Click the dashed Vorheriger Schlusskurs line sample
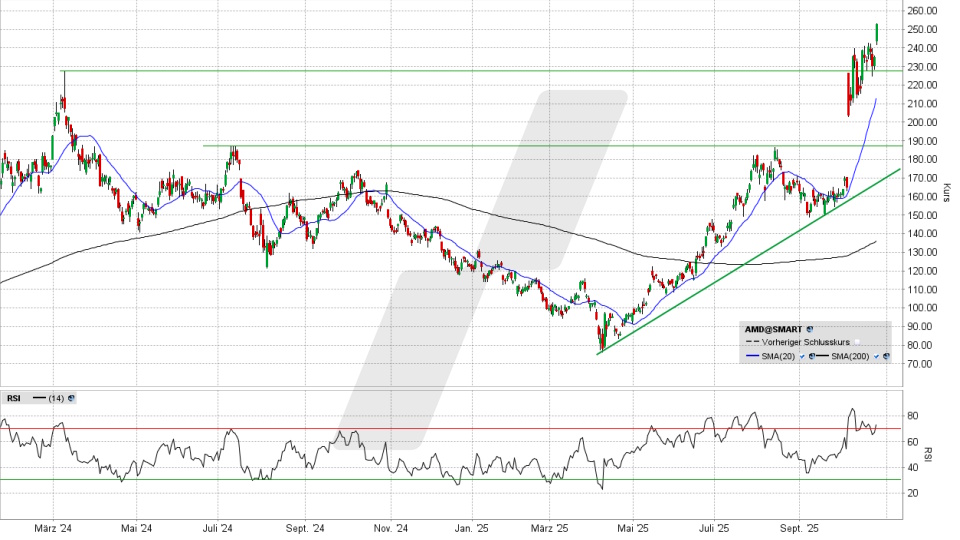Image resolution: width=960 pixels, height=540 pixels. (x=751, y=342)
